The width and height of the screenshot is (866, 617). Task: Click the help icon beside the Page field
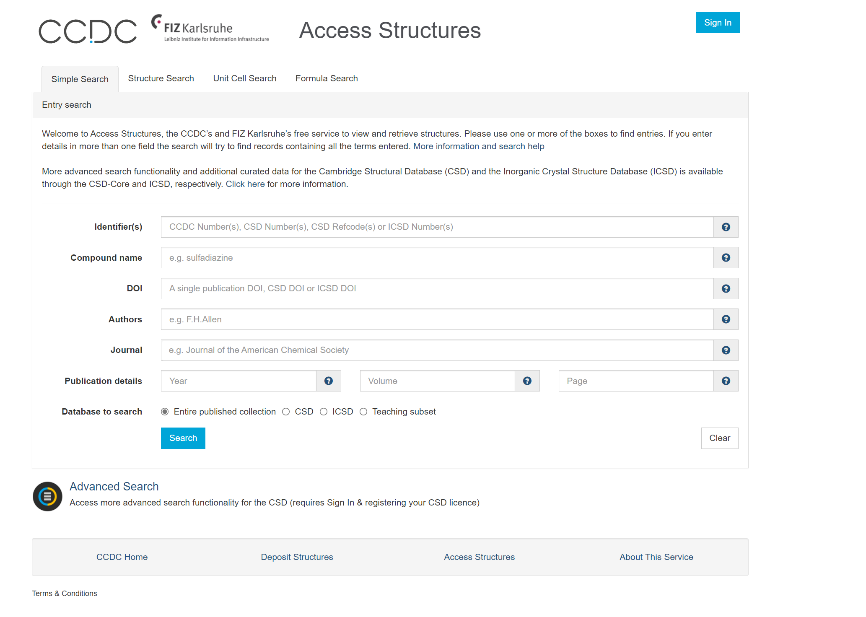tap(726, 381)
